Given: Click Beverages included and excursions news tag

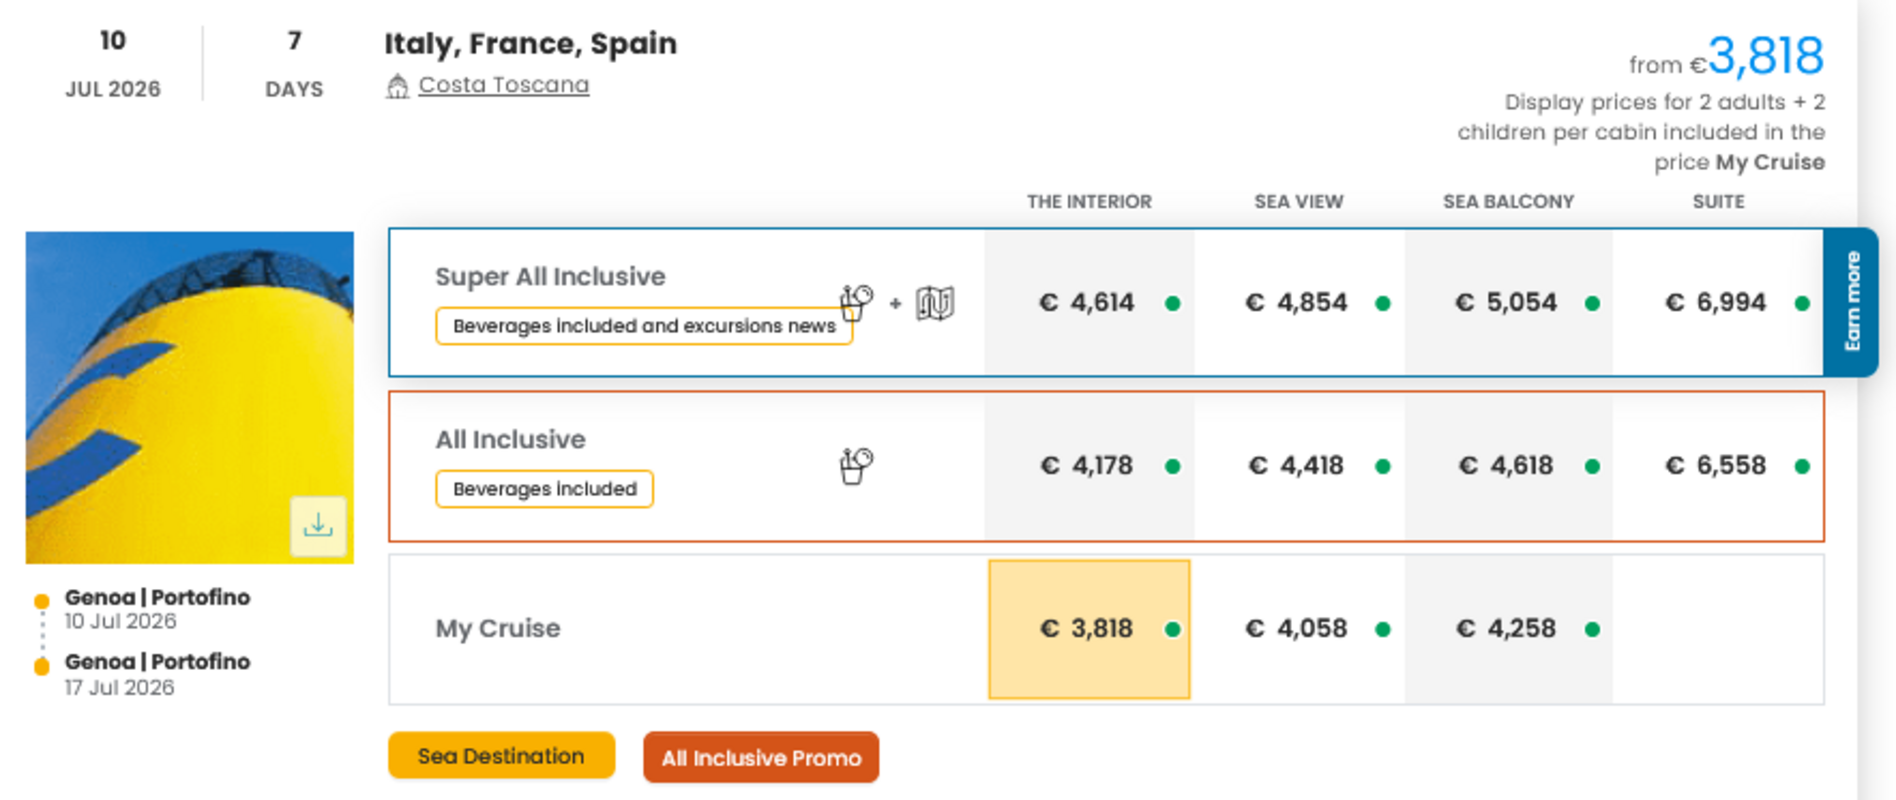Looking at the screenshot, I should pos(643,326).
